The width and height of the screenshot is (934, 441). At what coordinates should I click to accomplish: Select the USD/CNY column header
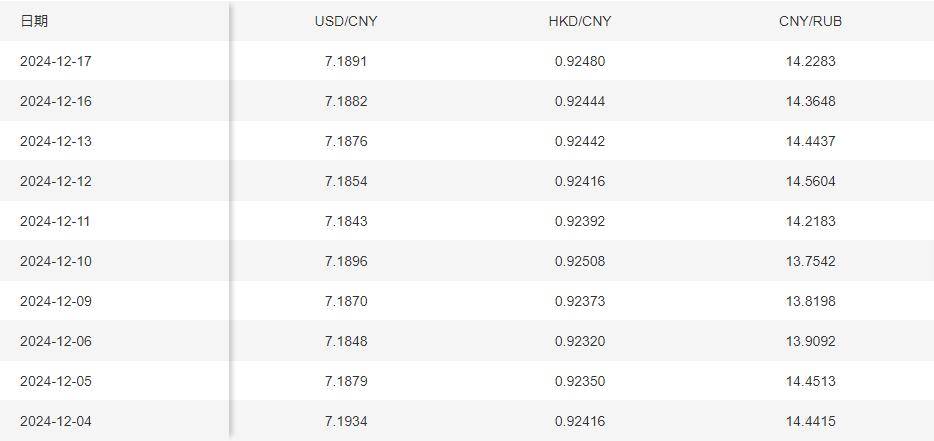click(x=346, y=21)
